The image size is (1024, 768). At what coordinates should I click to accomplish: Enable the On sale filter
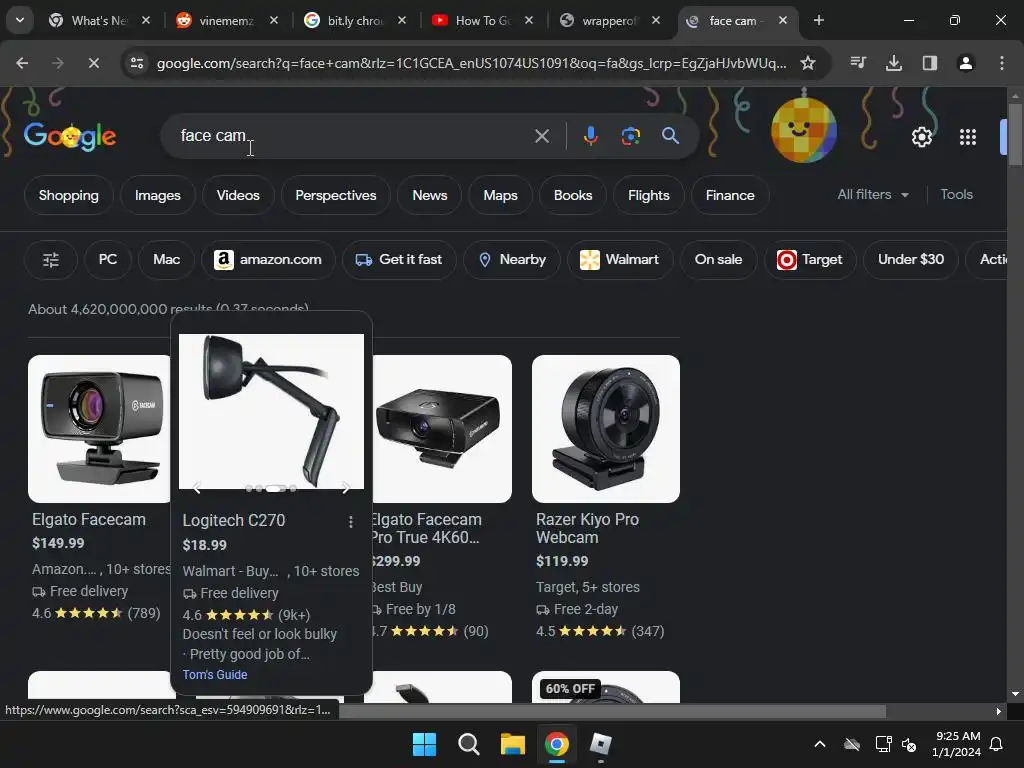coord(718,260)
